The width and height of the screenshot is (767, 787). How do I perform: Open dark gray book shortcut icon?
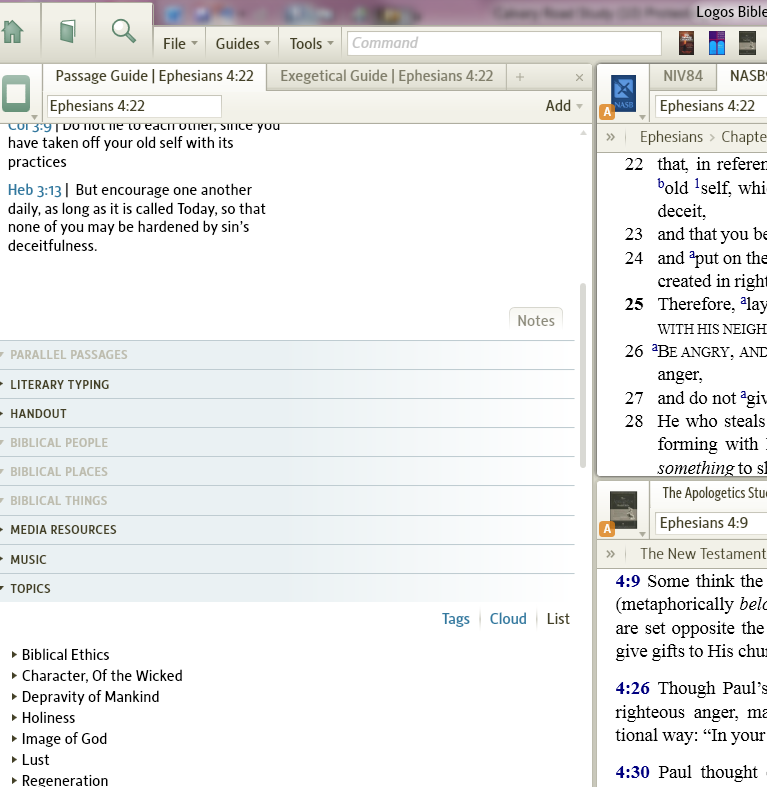(747, 43)
